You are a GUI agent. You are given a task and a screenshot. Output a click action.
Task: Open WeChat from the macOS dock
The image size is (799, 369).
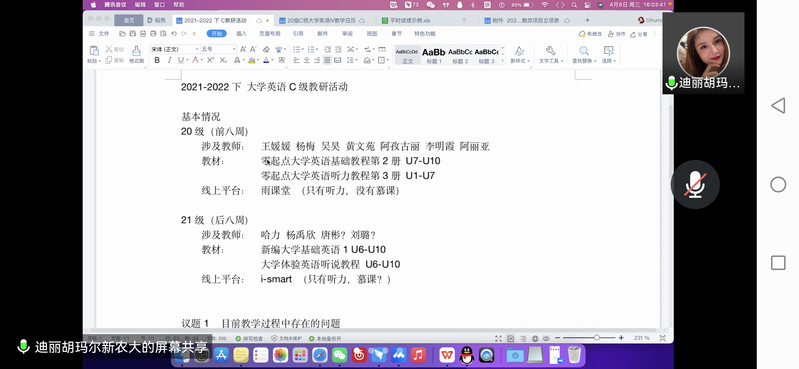(x=339, y=355)
